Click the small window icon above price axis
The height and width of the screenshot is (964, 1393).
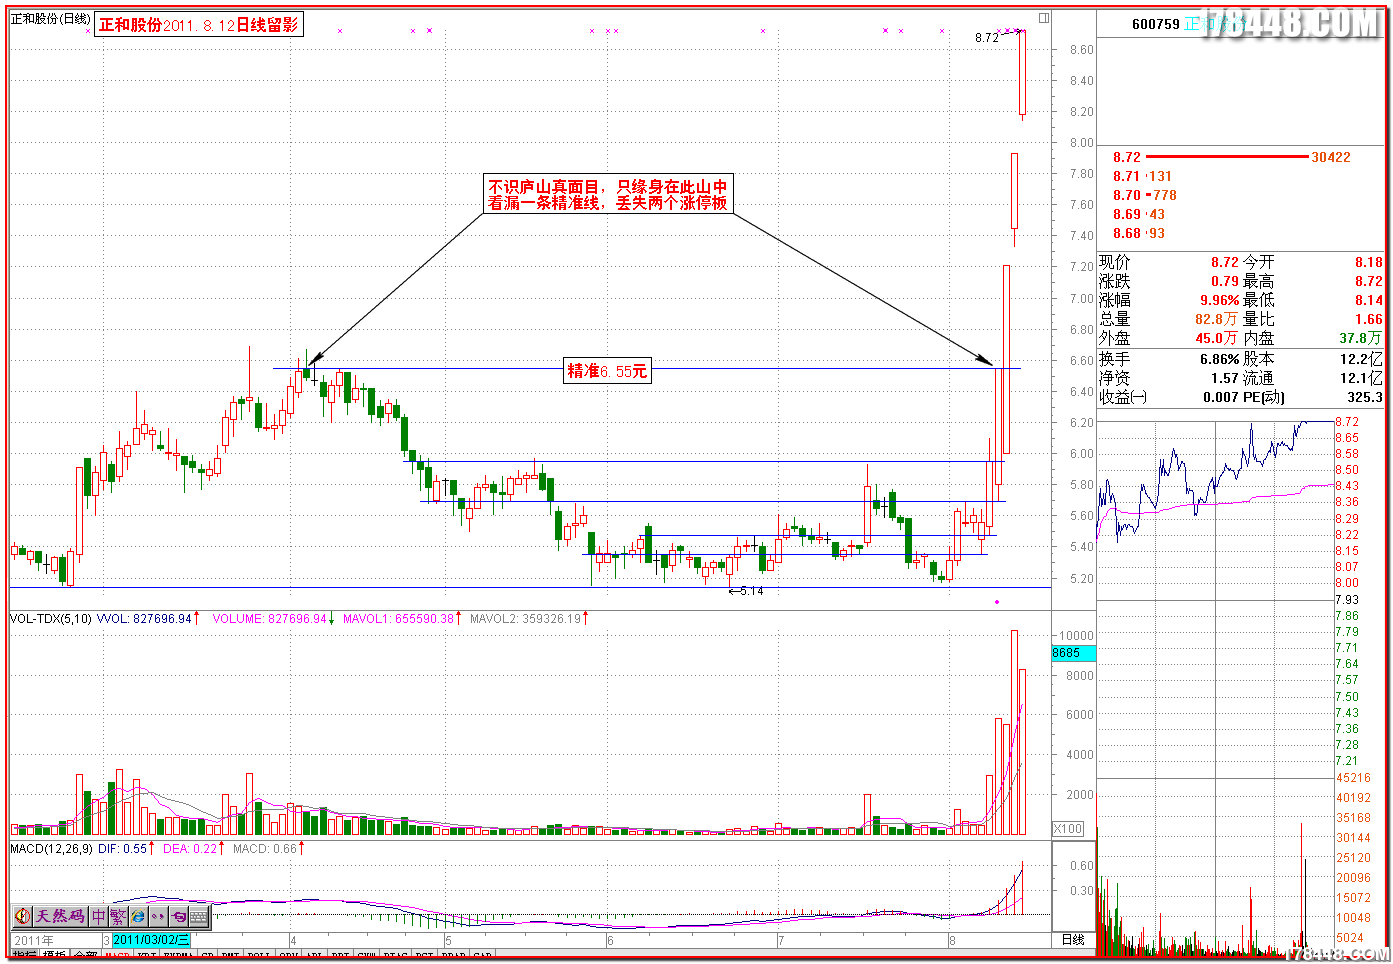(x=1043, y=18)
